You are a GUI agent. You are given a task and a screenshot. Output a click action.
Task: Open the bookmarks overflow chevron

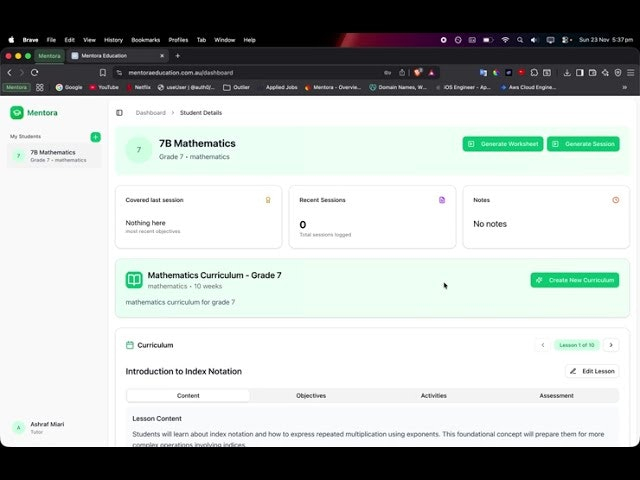coord(625,87)
